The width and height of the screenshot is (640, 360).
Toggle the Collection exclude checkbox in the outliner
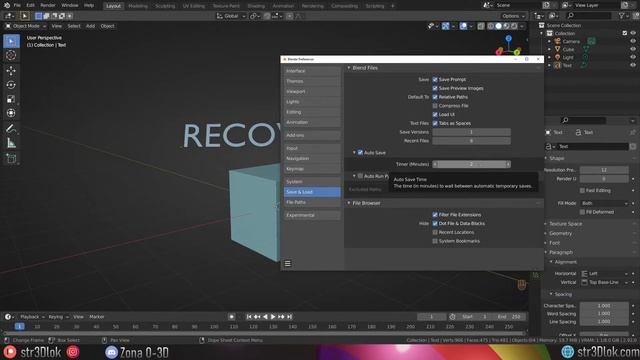coord(625,33)
